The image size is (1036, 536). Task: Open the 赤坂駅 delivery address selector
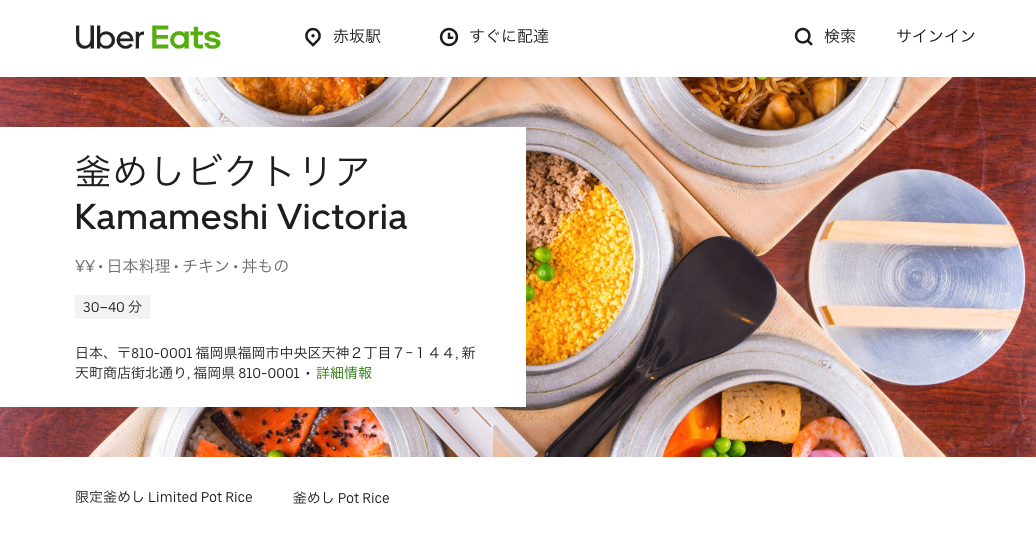pos(343,37)
